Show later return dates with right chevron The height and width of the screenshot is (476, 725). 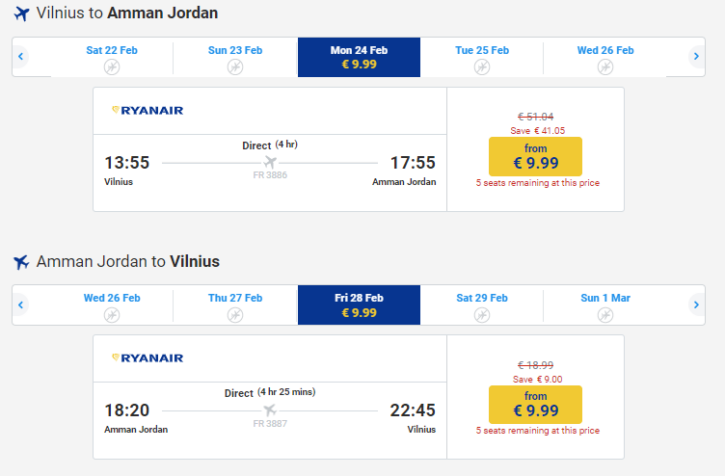coord(696,305)
